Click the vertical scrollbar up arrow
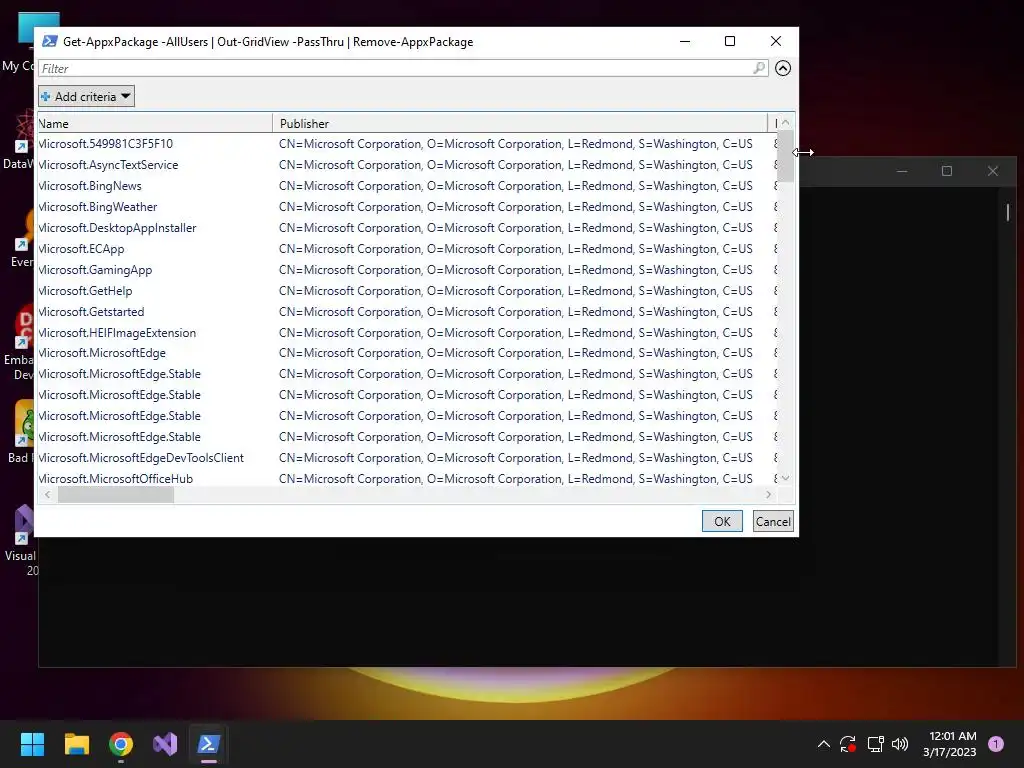The width and height of the screenshot is (1024, 768). coord(786,123)
